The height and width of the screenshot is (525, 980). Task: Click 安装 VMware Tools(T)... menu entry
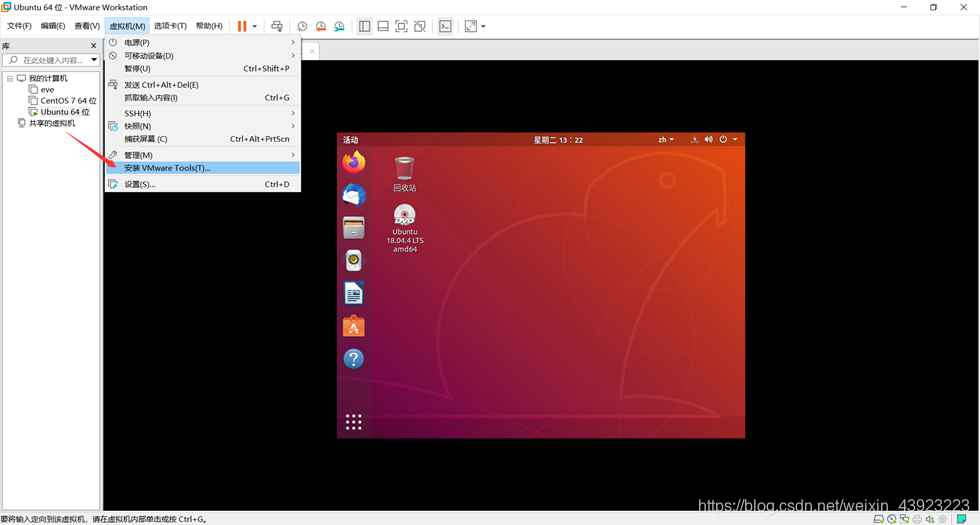point(203,168)
